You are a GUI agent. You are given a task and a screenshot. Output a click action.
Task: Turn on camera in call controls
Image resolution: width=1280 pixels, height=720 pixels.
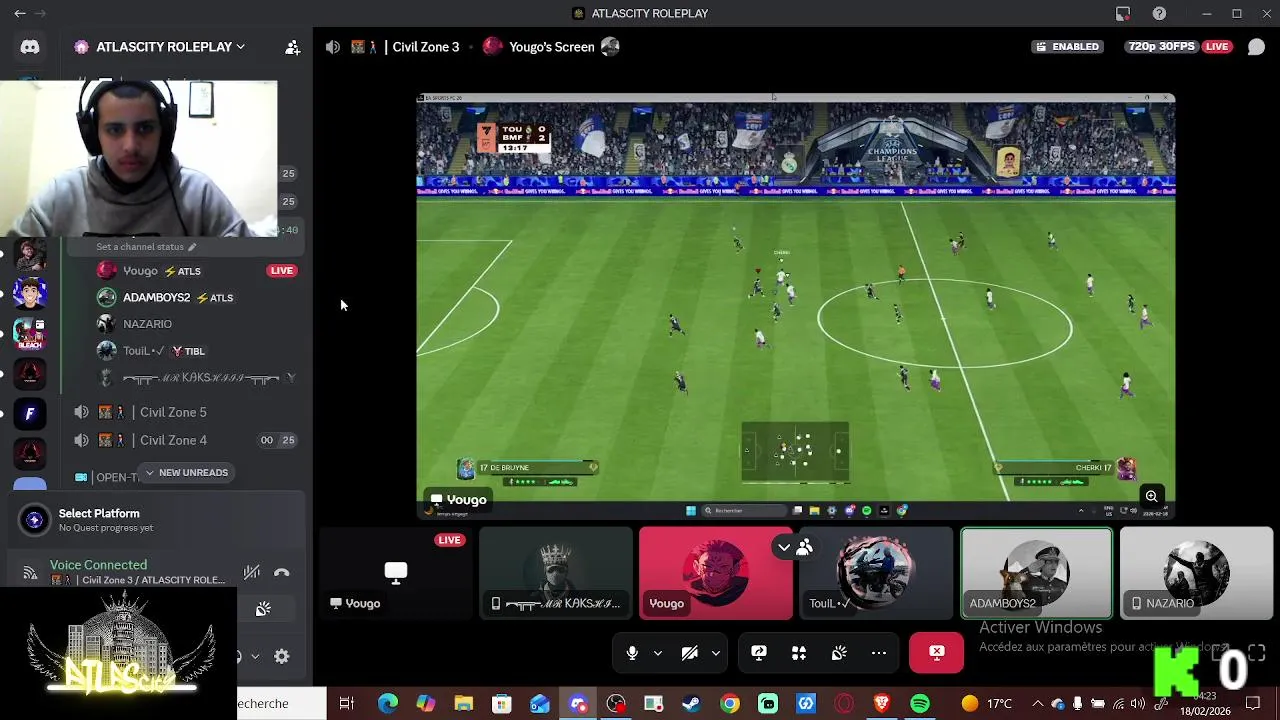[x=689, y=653]
